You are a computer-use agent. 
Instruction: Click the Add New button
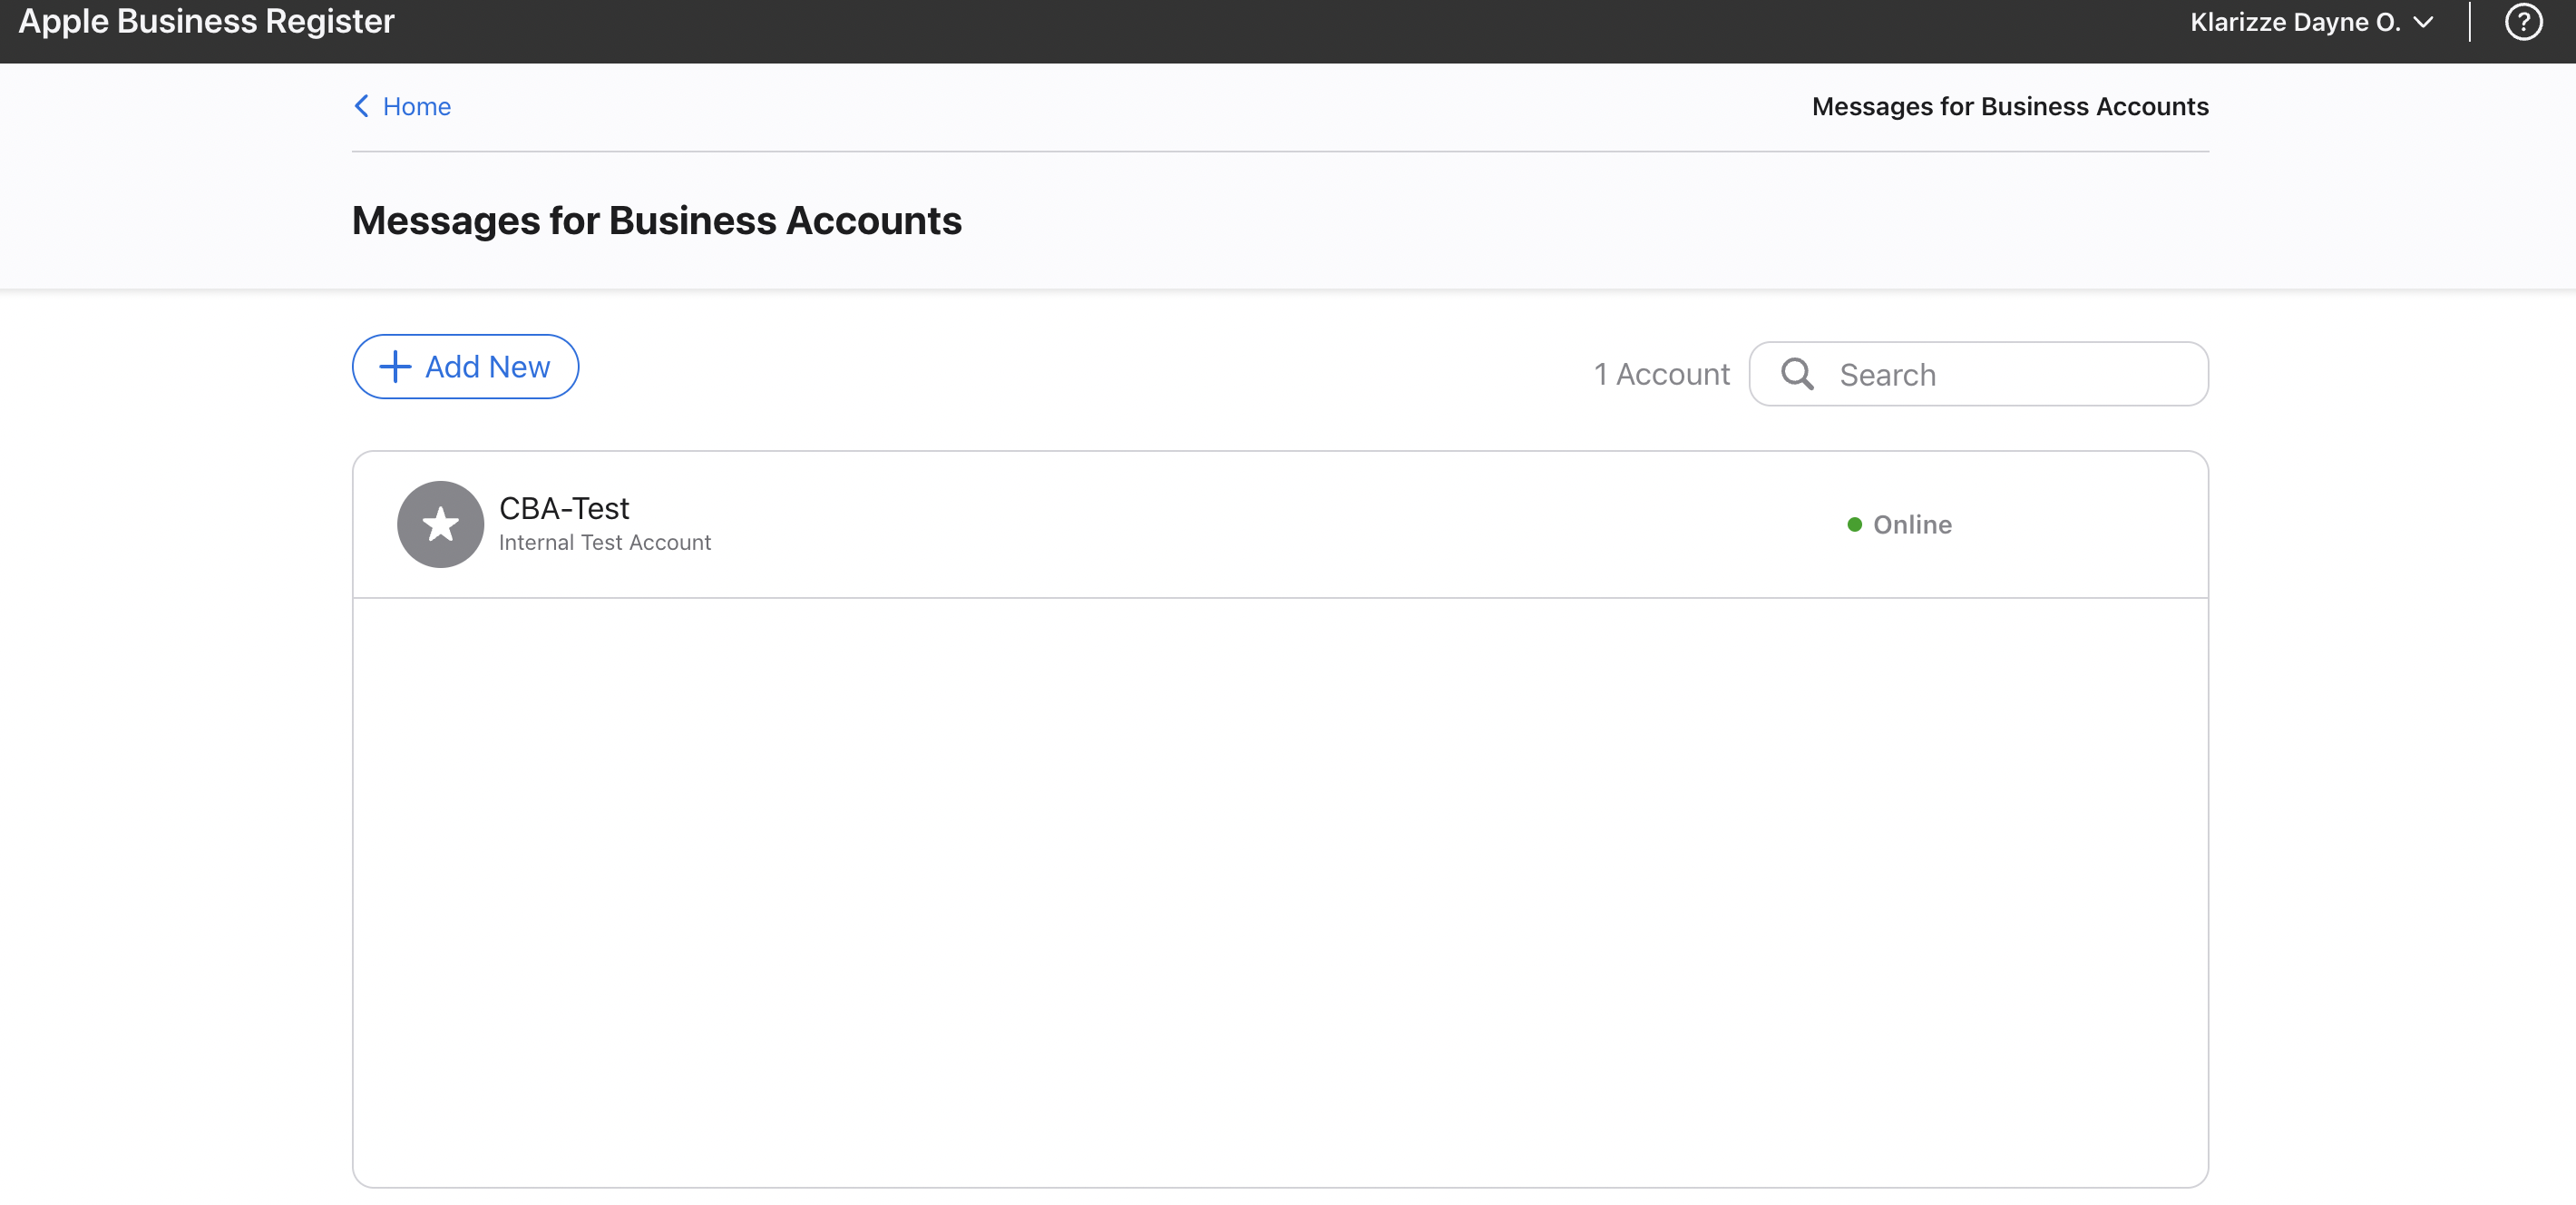click(x=465, y=366)
